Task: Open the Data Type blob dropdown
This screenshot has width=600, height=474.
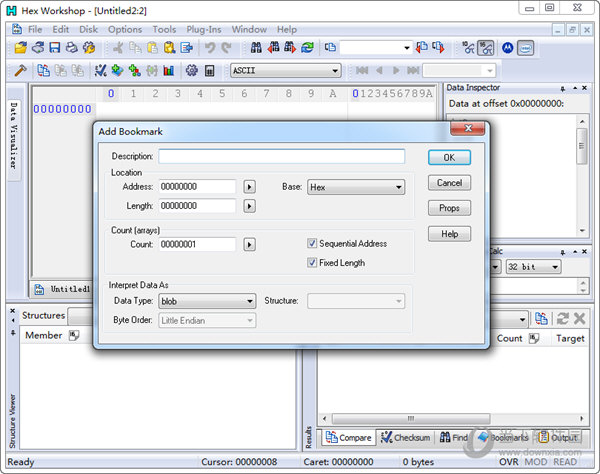Action: click(207, 301)
